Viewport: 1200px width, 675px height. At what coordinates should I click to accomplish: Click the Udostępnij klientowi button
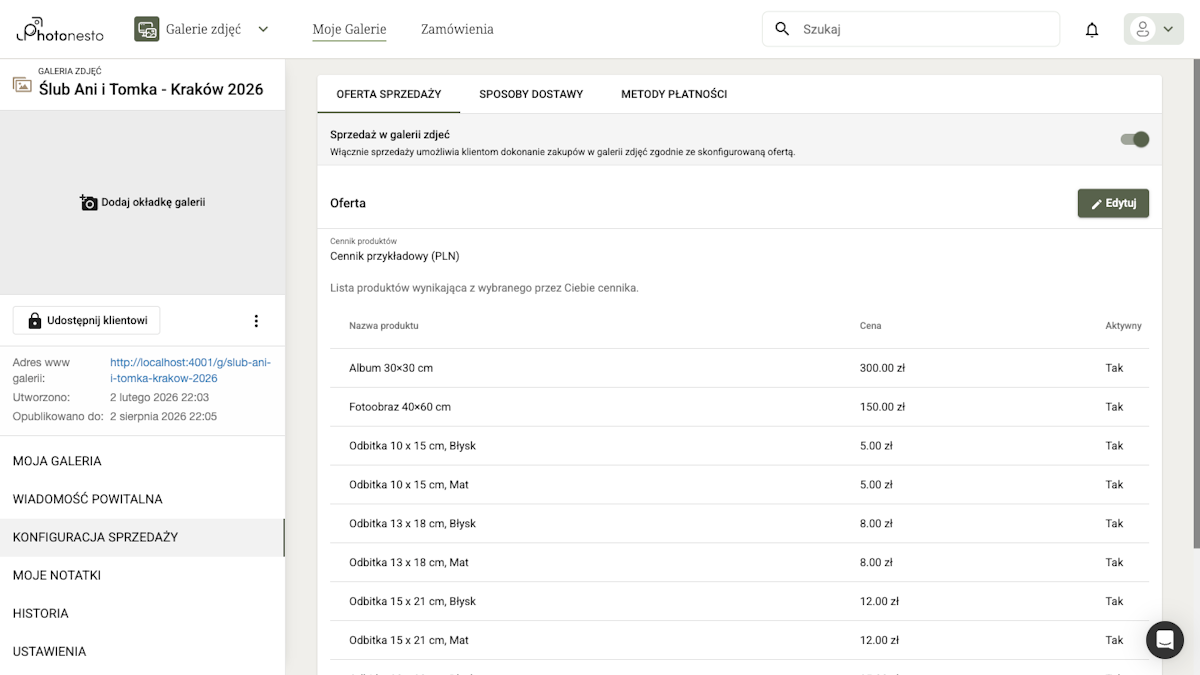click(x=86, y=321)
